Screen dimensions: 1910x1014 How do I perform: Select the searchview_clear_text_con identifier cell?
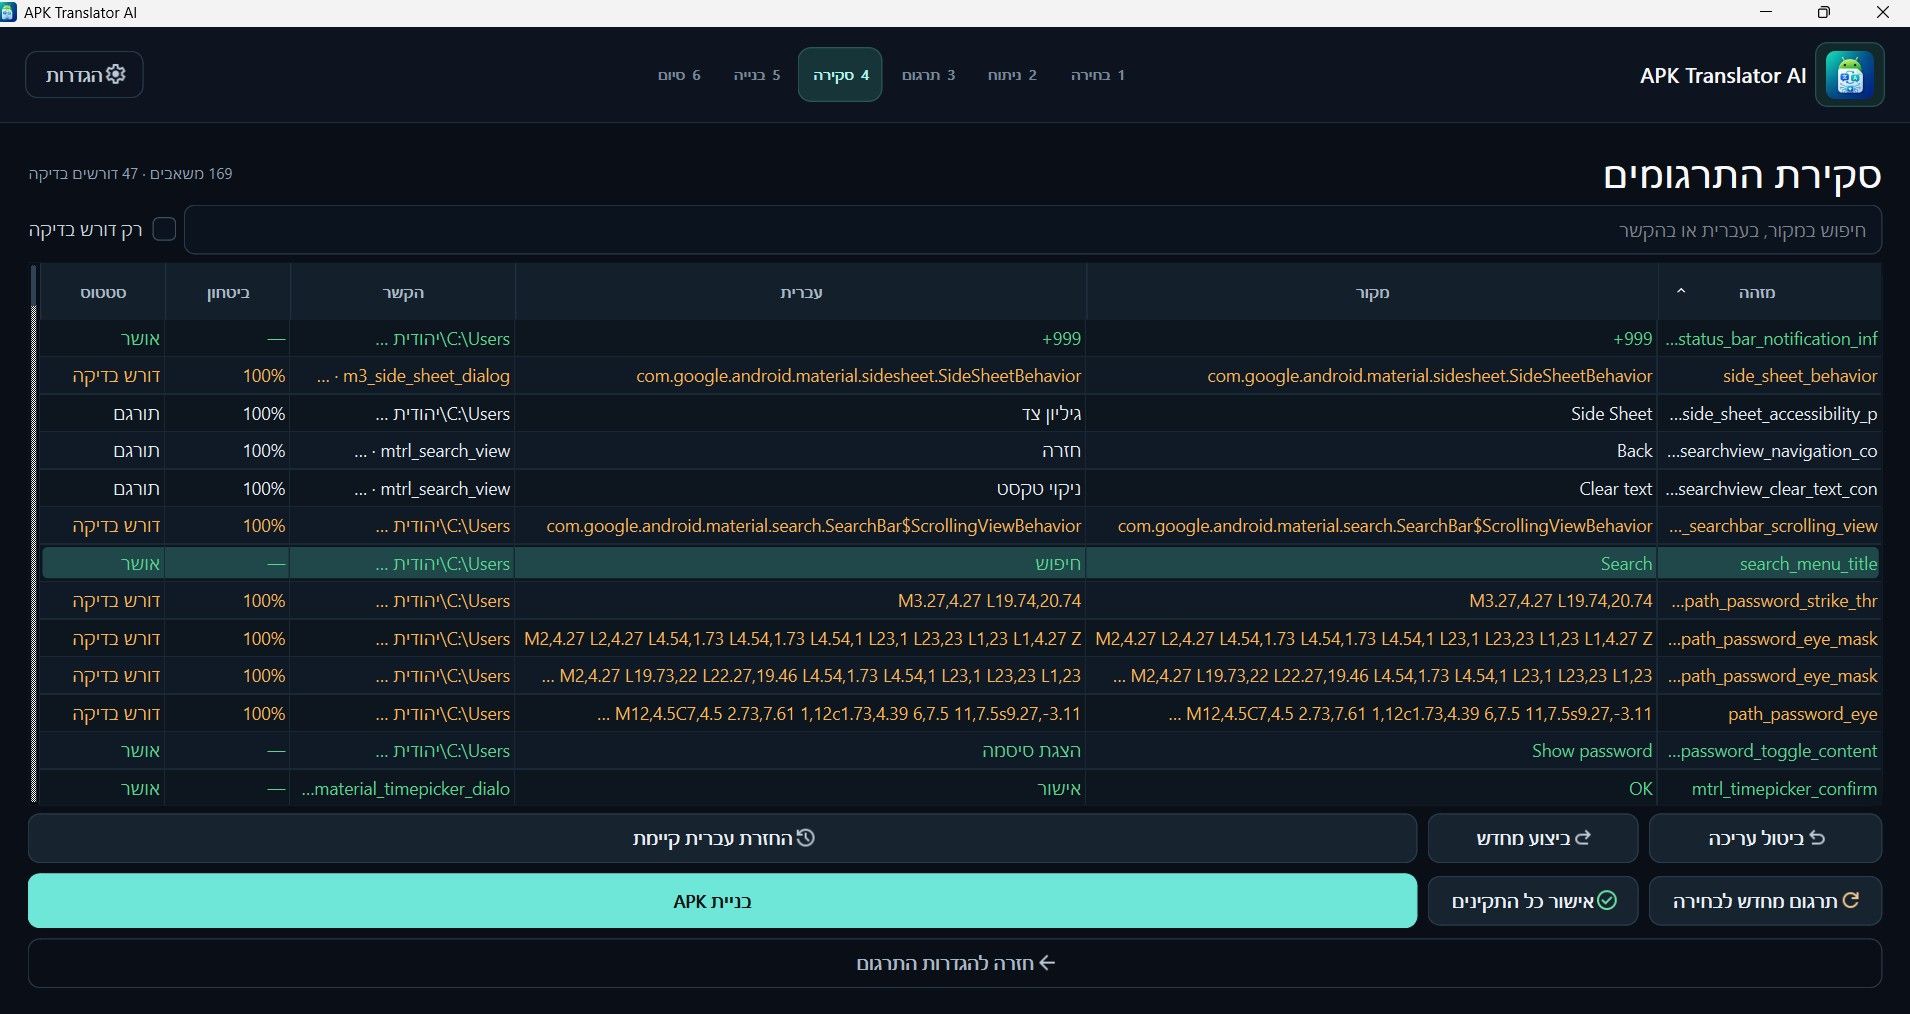(x=1771, y=489)
